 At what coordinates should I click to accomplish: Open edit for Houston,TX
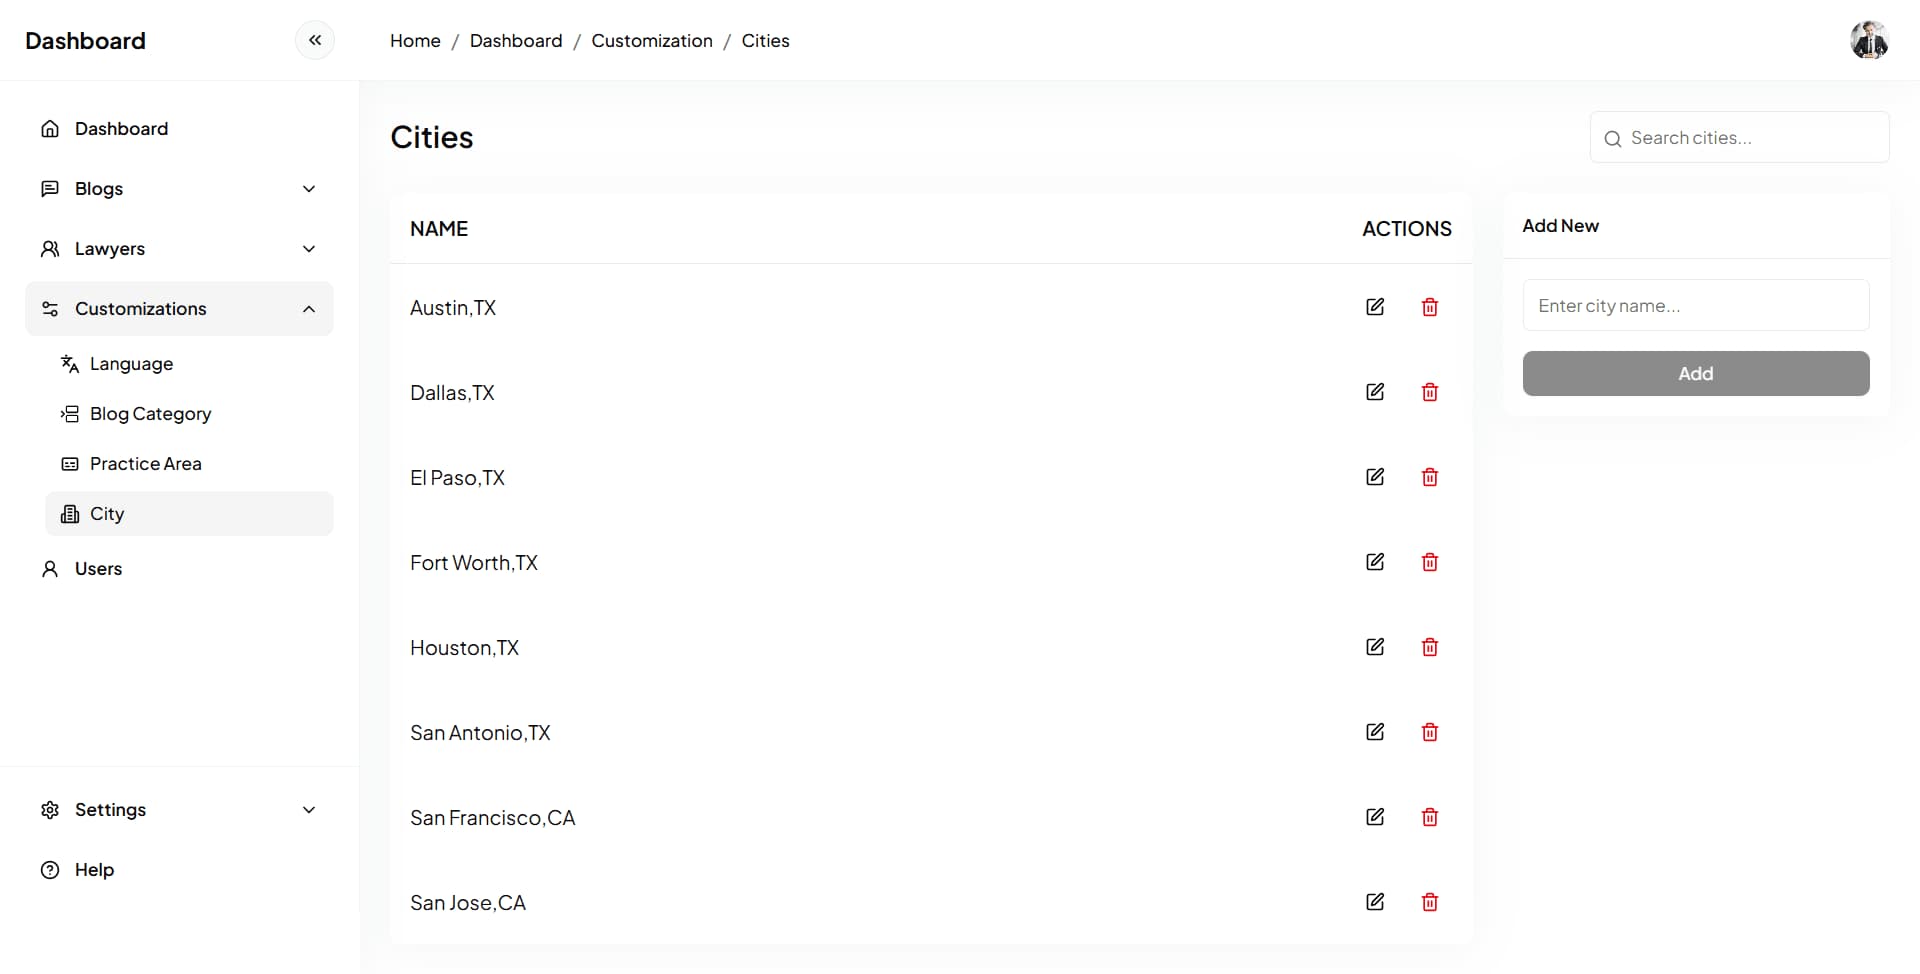pos(1375,647)
